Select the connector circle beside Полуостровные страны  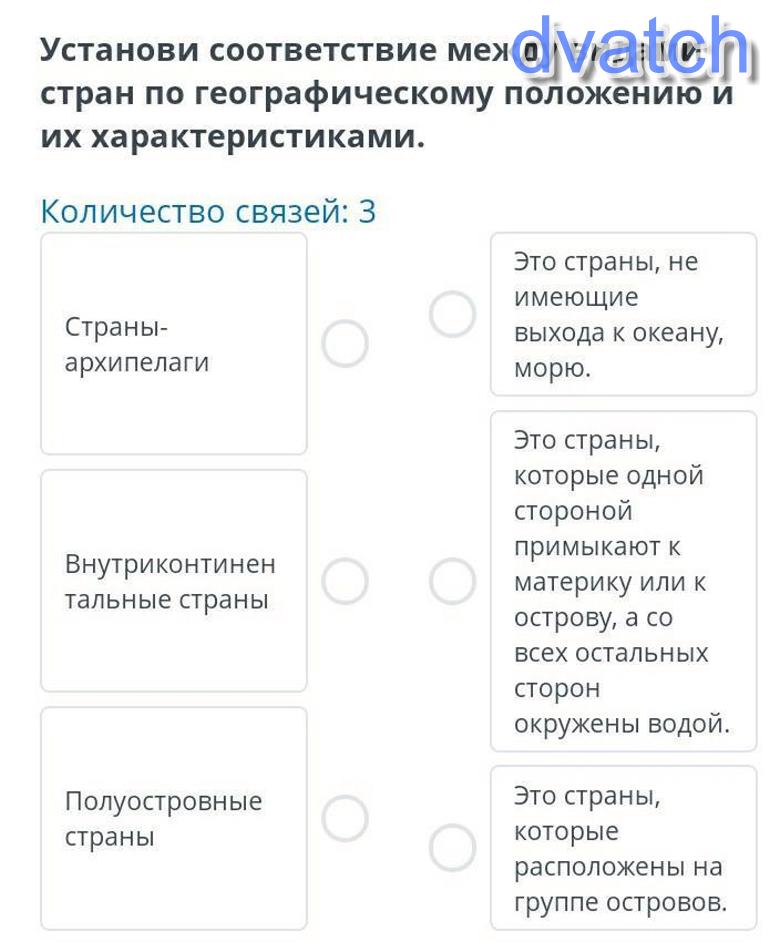pyautogui.click(x=345, y=818)
